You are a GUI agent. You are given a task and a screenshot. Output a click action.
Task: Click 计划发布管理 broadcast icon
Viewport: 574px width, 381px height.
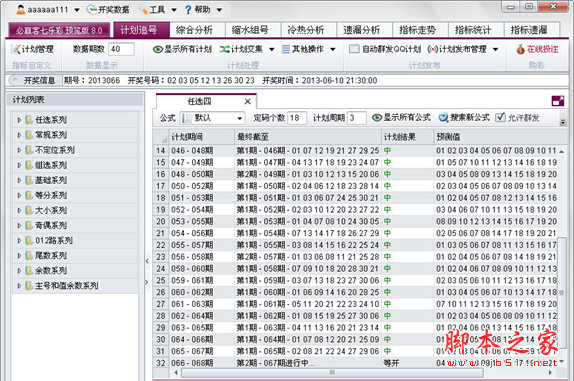432,49
